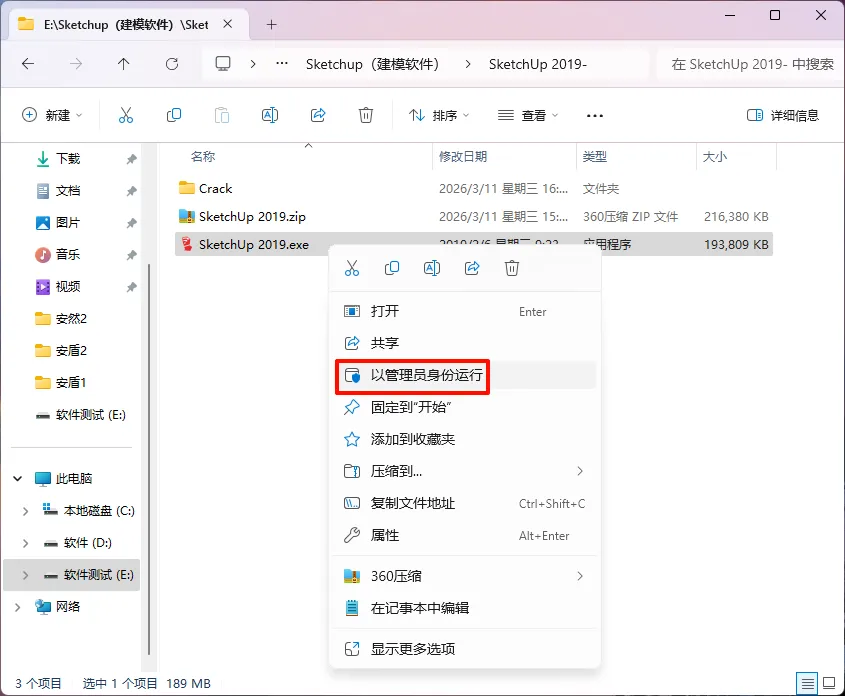The image size is (845, 696).
Task: Click the Sketchup（建模软件）breadcrumb
Action: click(x=373, y=64)
